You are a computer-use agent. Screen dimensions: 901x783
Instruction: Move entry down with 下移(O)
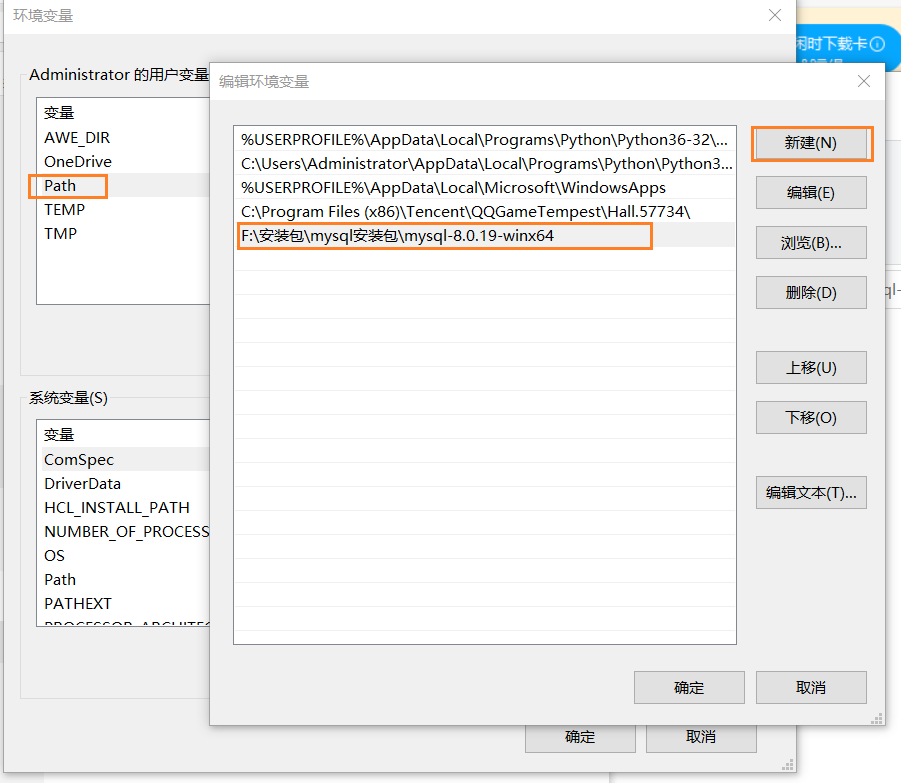810,417
